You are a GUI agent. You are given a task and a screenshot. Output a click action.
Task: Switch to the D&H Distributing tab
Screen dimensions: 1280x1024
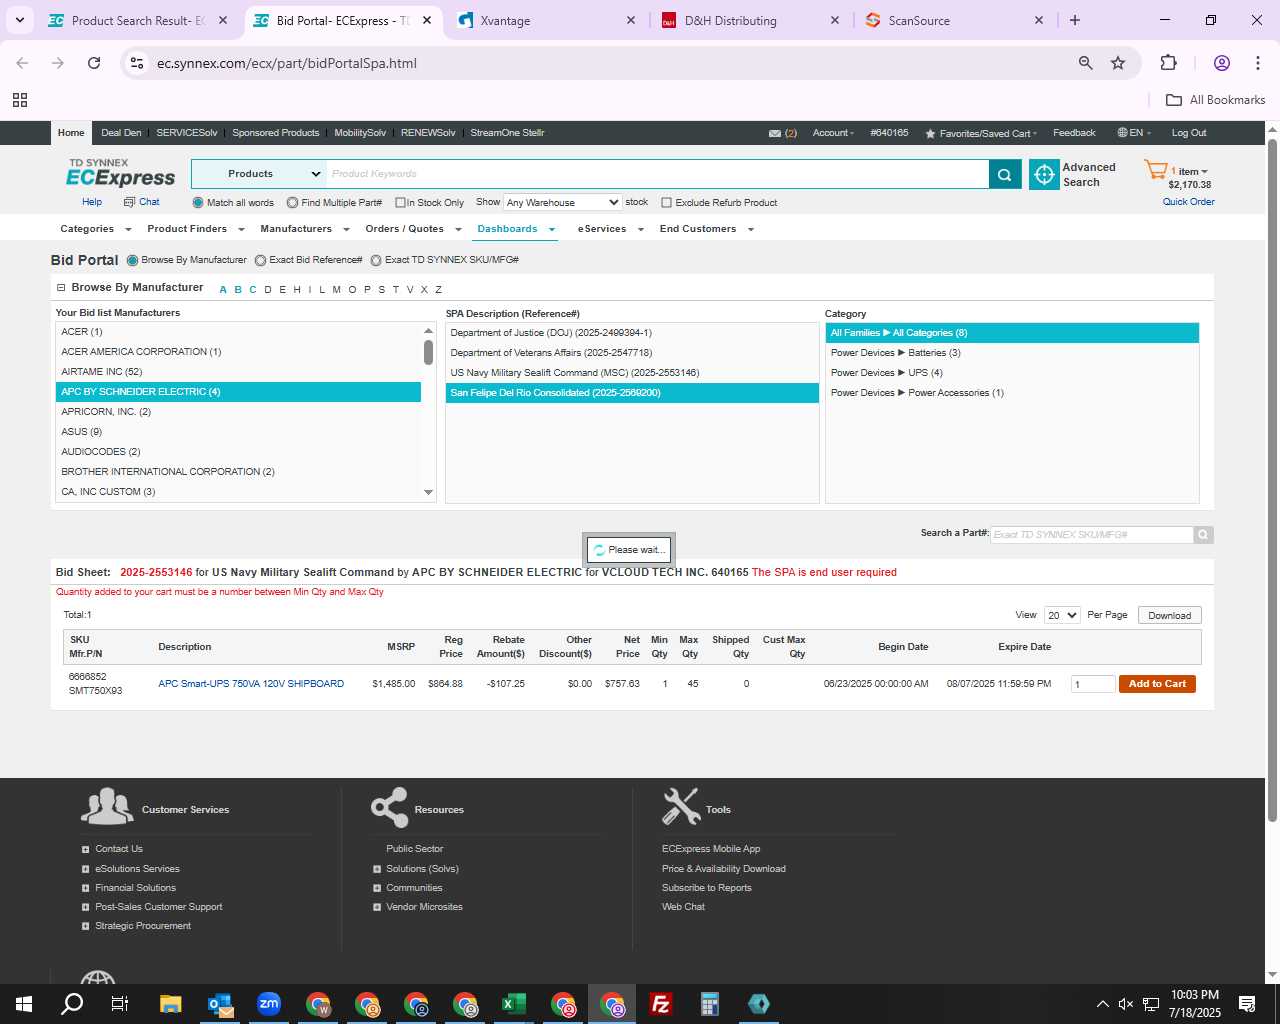coord(749,20)
